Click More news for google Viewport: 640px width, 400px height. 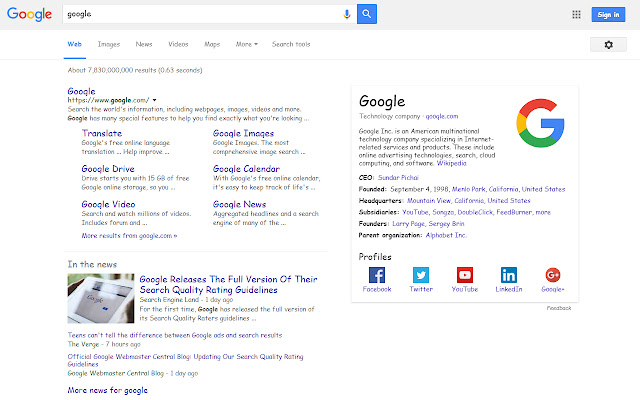tap(107, 390)
